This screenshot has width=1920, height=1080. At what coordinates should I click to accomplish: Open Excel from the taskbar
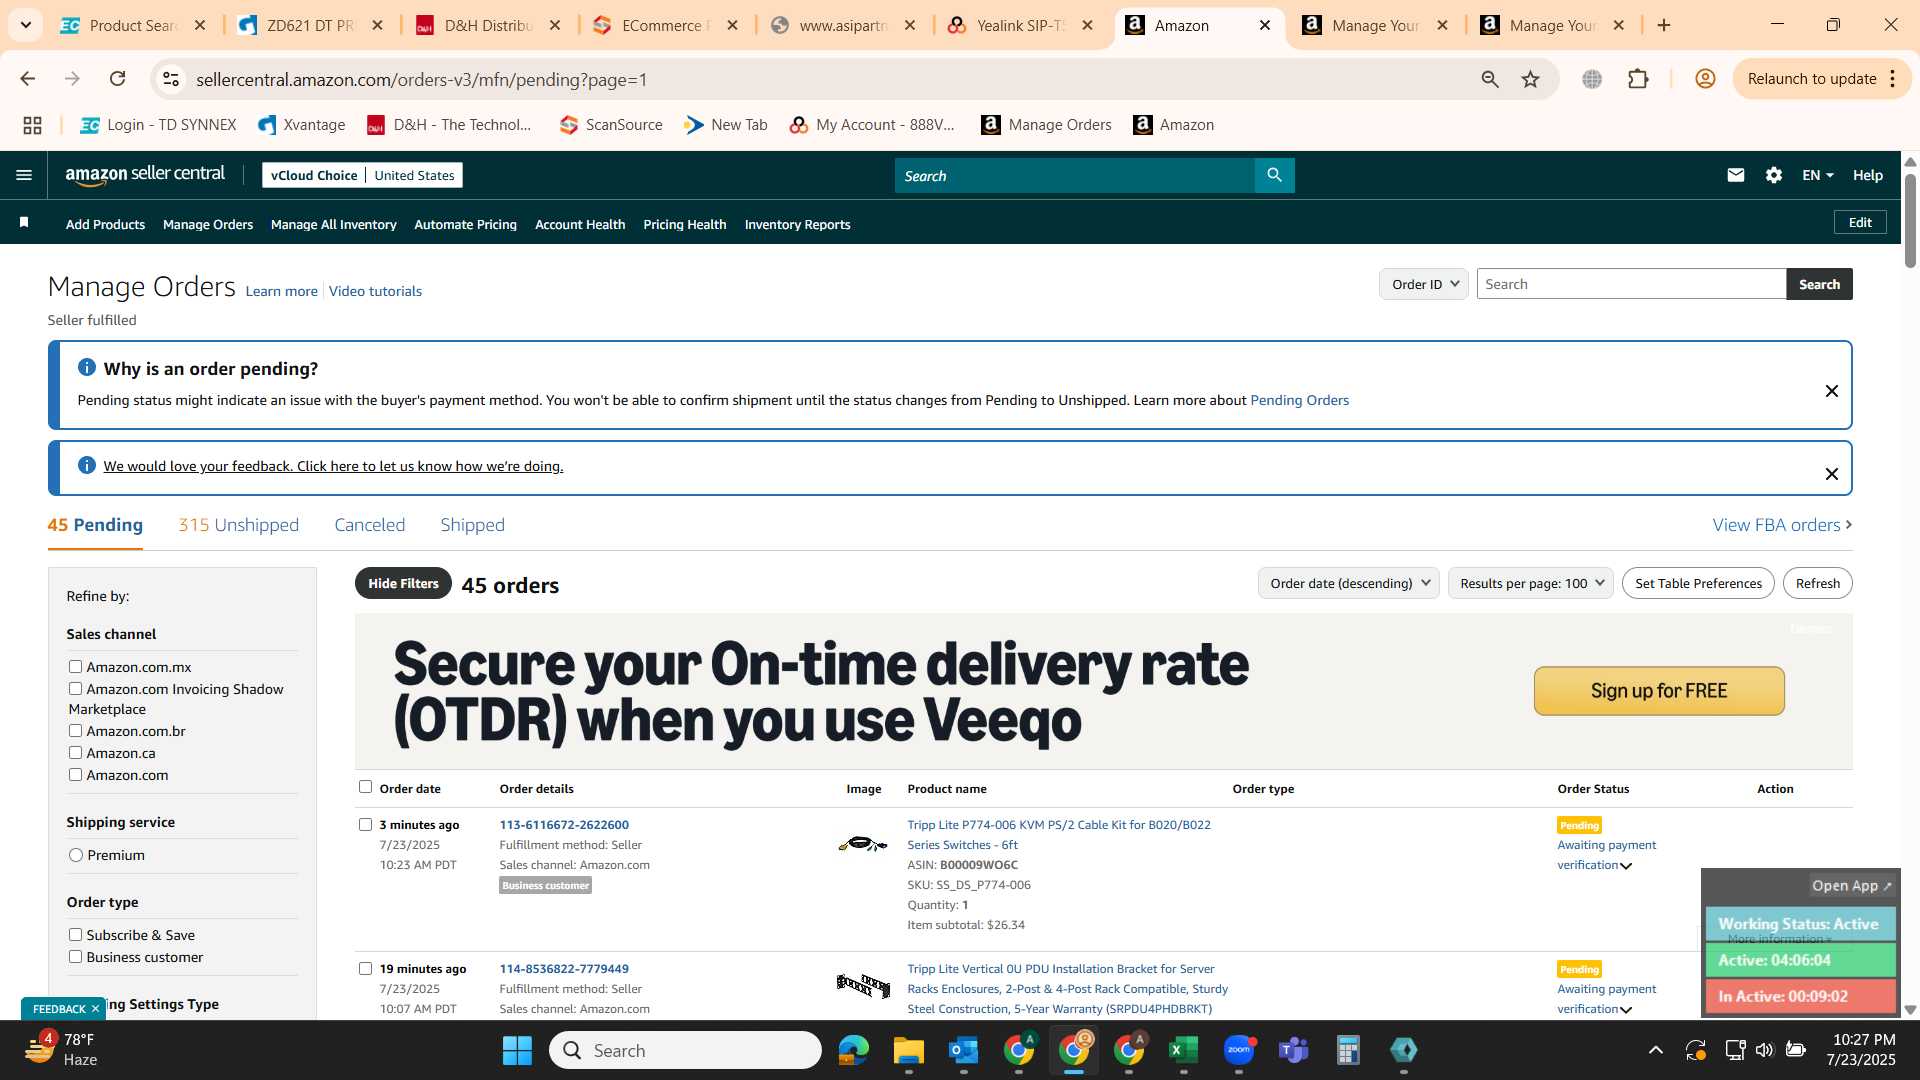(x=1184, y=1050)
